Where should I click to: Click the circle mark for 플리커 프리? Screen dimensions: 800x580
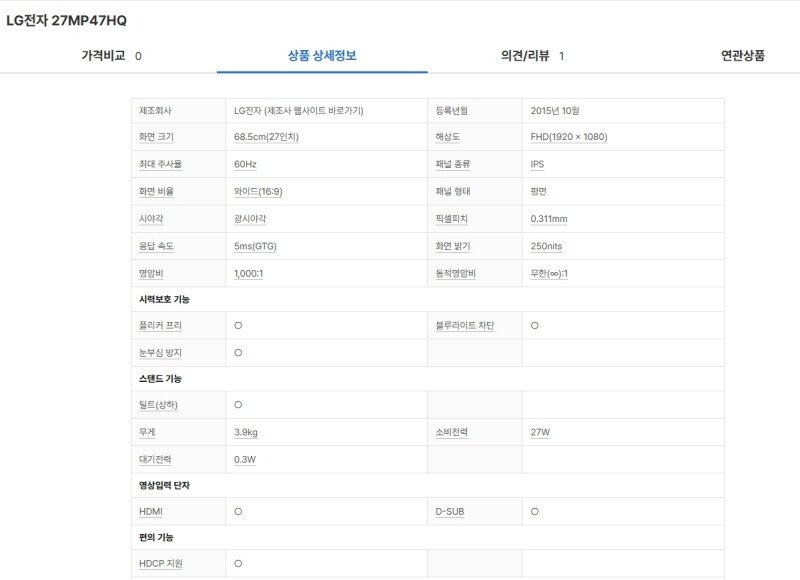[238, 325]
